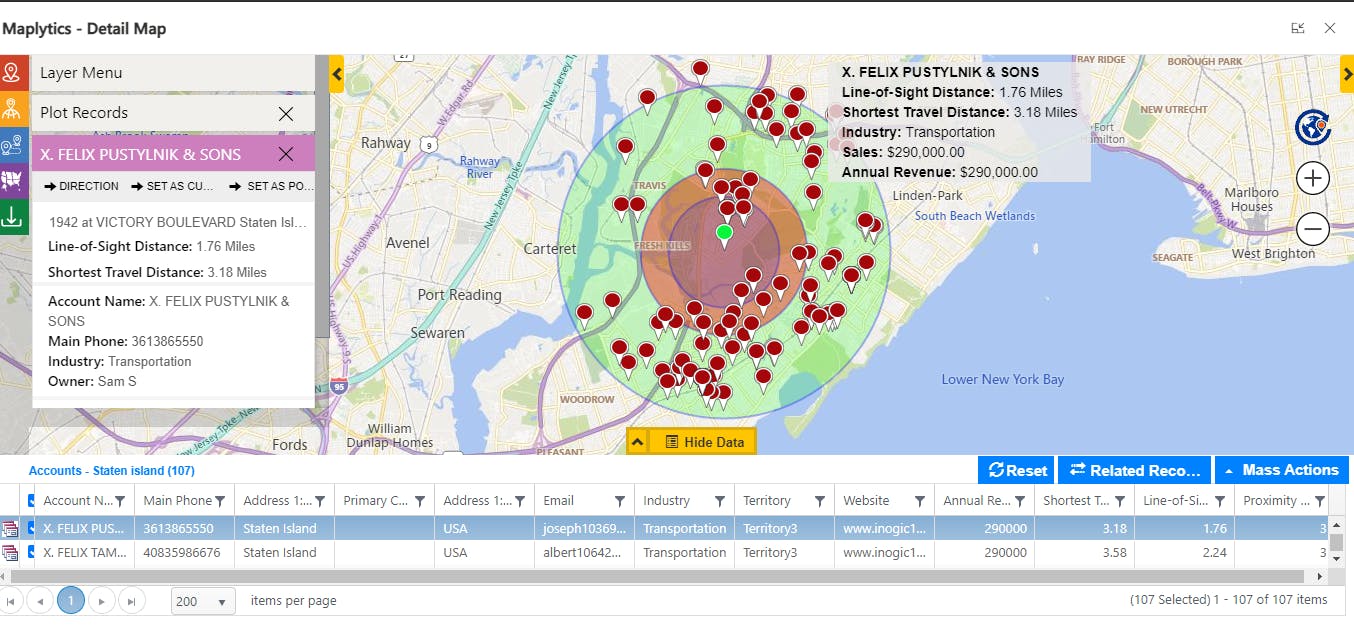Open the orange territory sidebar icon
The image size is (1354, 626).
pyautogui.click(x=13, y=108)
